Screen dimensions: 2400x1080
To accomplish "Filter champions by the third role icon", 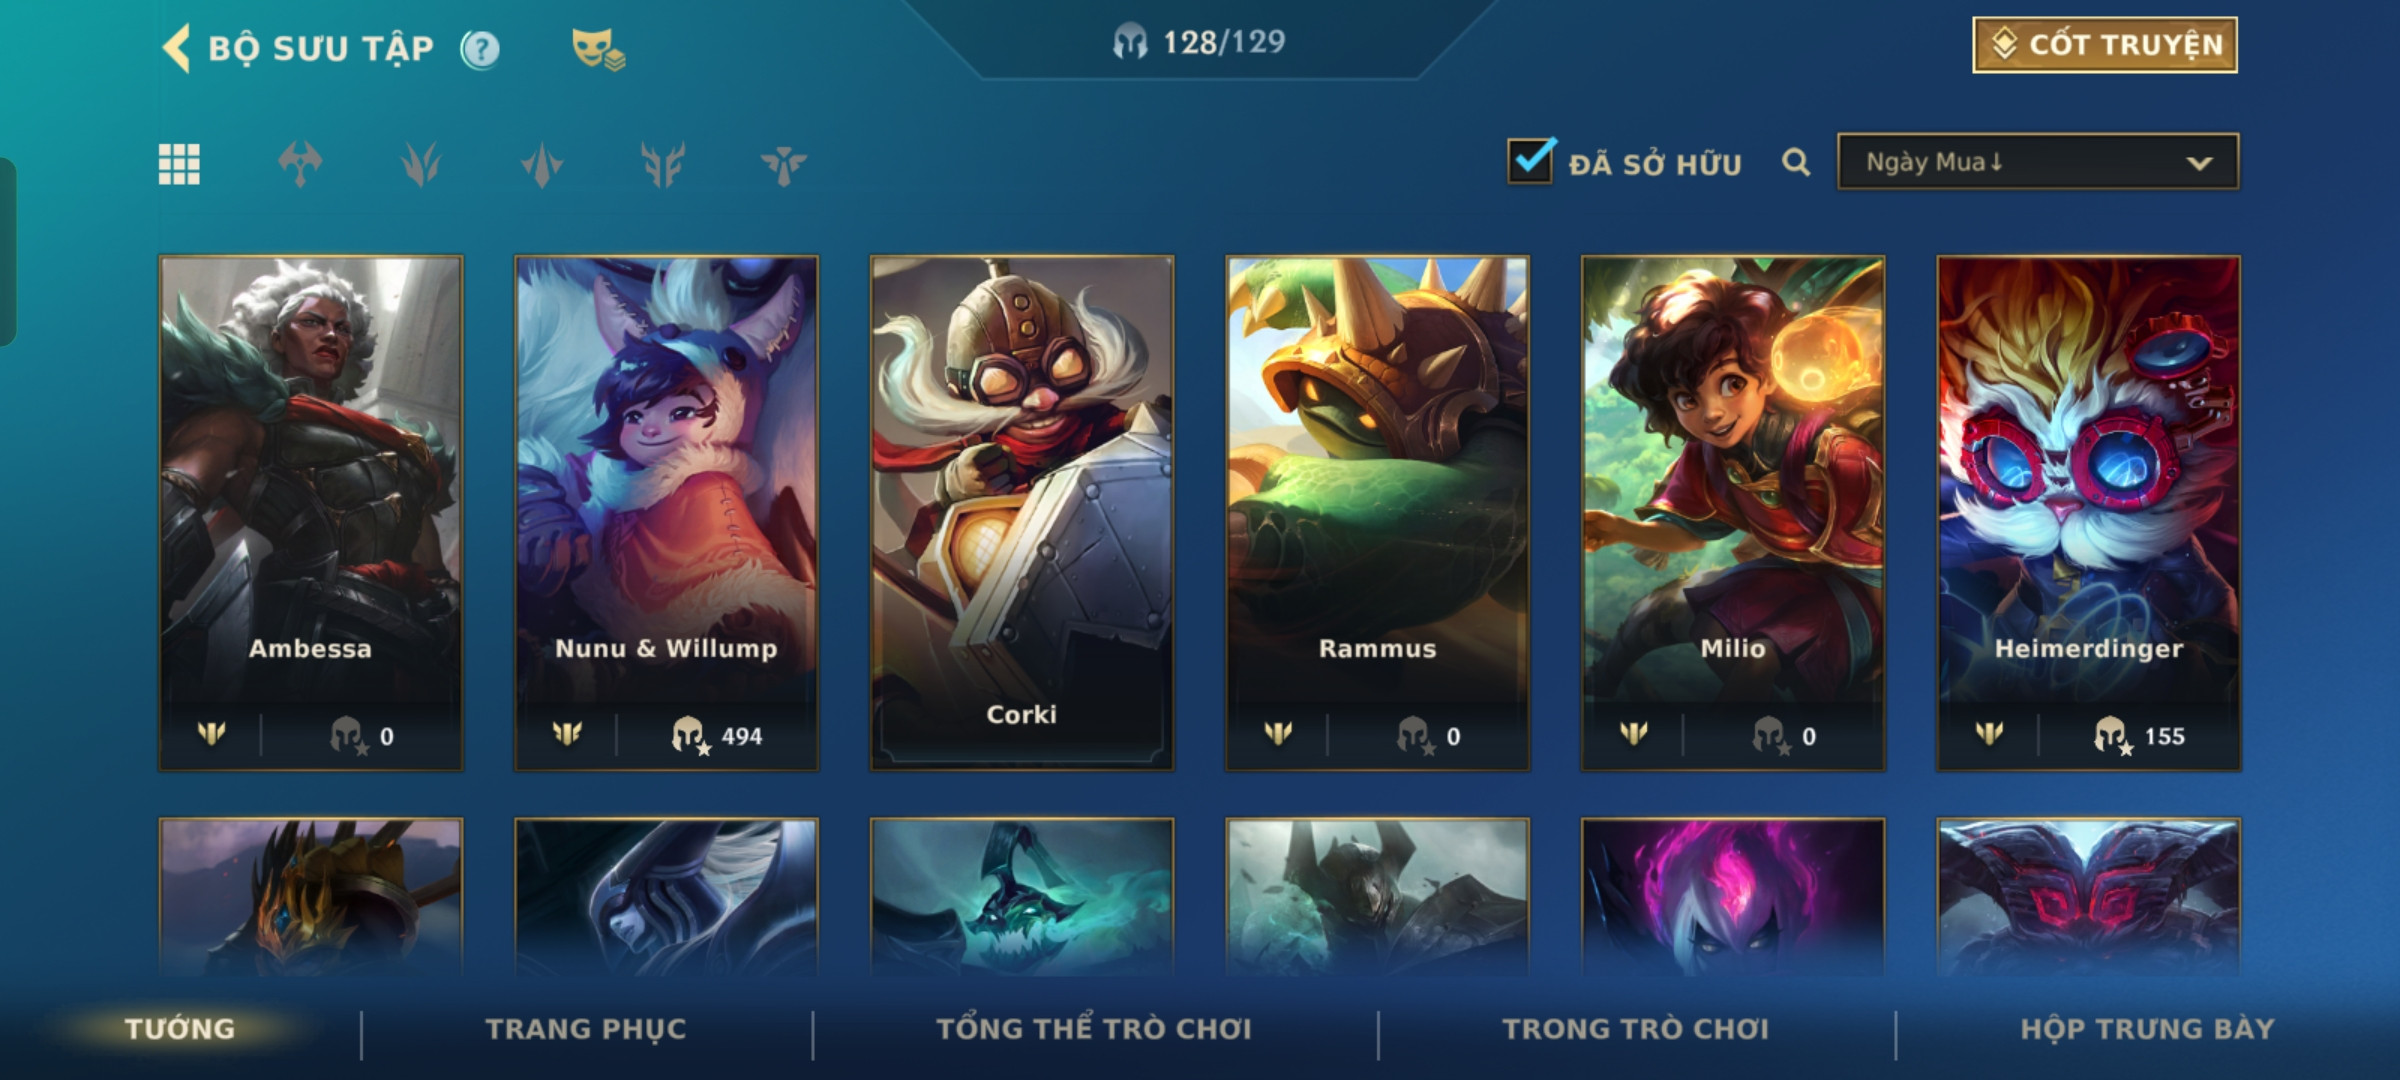I will pyautogui.click(x=542, y=164).
